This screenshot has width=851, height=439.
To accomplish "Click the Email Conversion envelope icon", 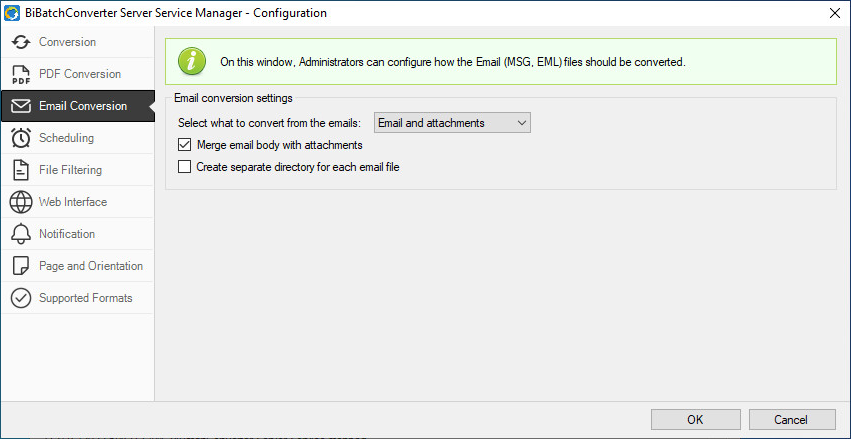I will (21, 106).
